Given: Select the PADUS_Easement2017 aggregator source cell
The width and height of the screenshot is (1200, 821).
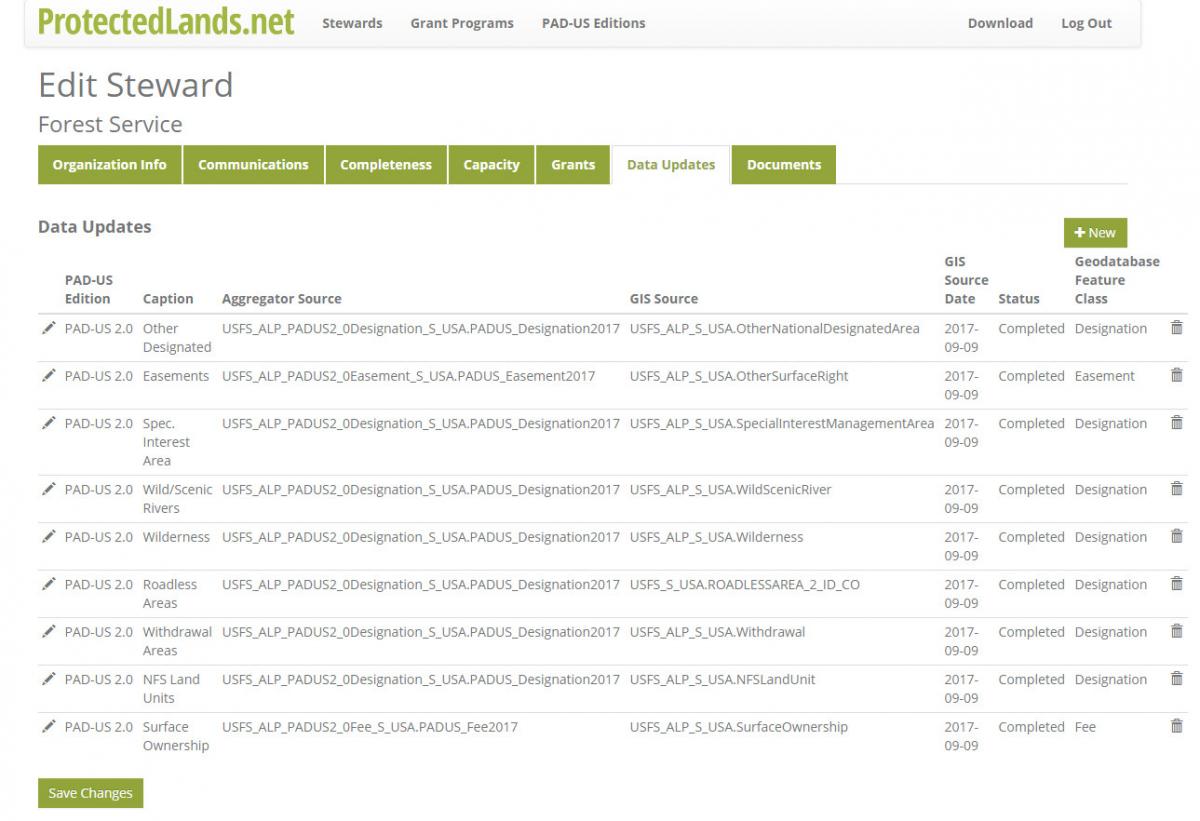Looking at the screenshot, I should [x=409, y=376].
